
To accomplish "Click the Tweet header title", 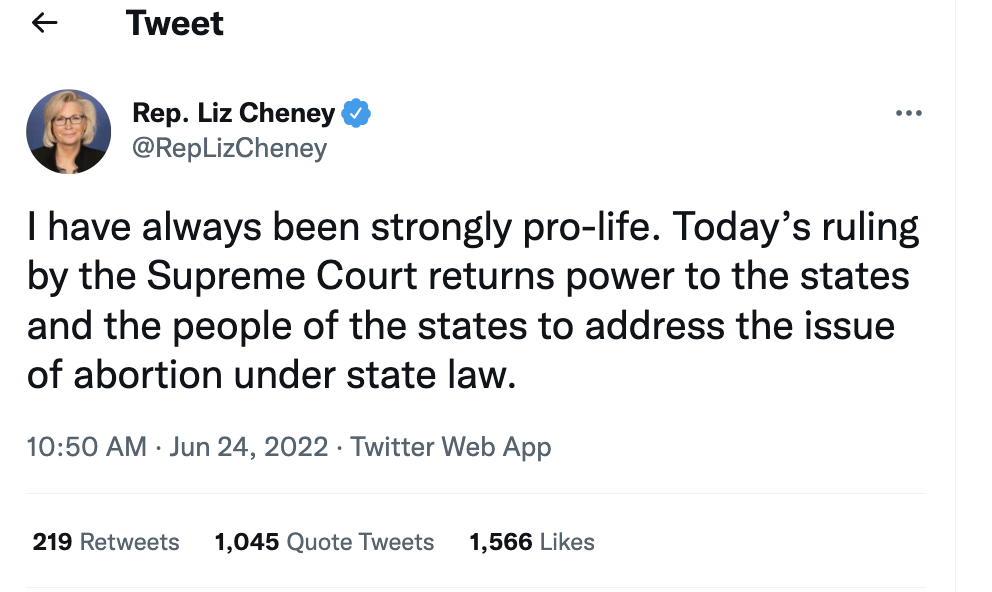I will (x=175, y=23).
